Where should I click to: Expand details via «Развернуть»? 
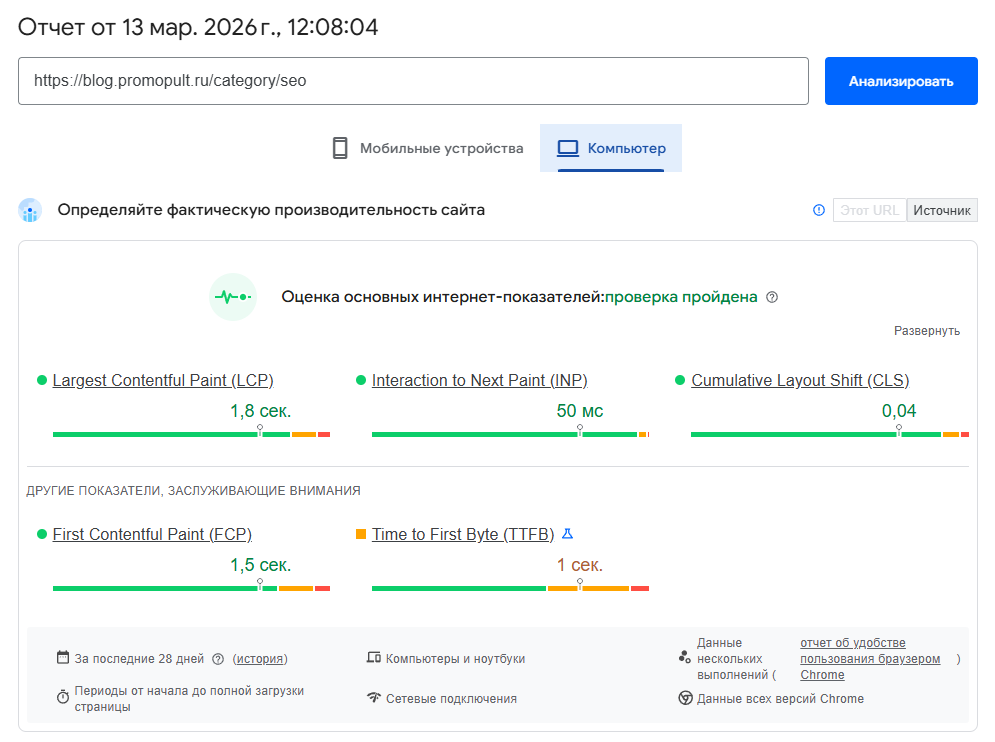click(x=927, y=330)
